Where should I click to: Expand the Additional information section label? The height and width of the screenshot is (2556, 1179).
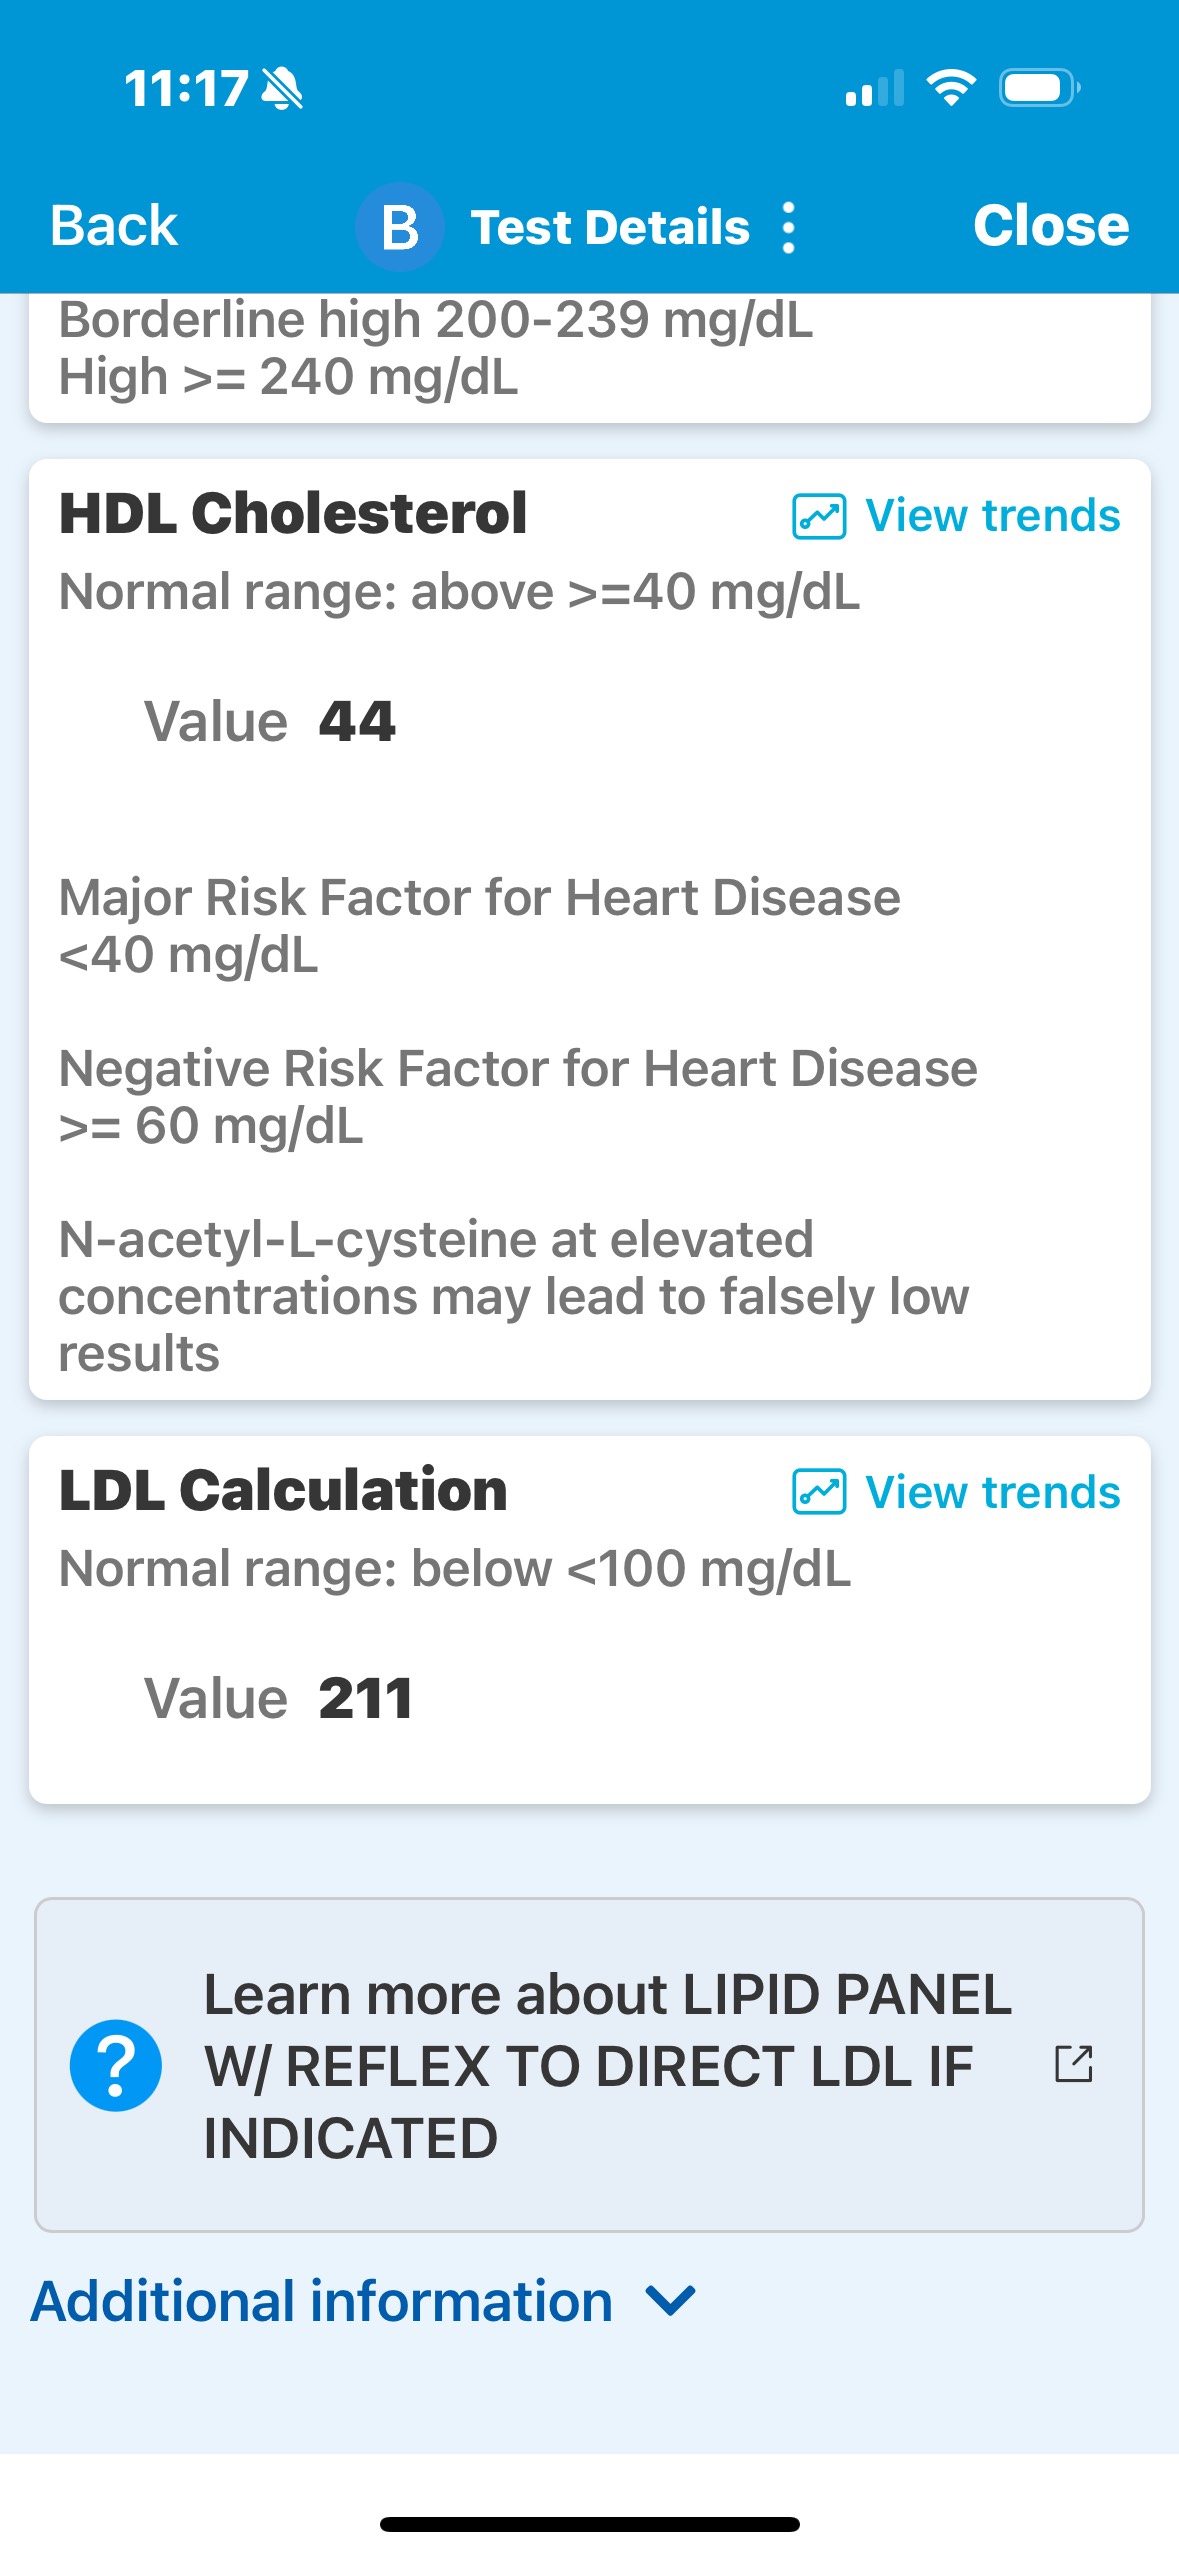pos(322,2301)
